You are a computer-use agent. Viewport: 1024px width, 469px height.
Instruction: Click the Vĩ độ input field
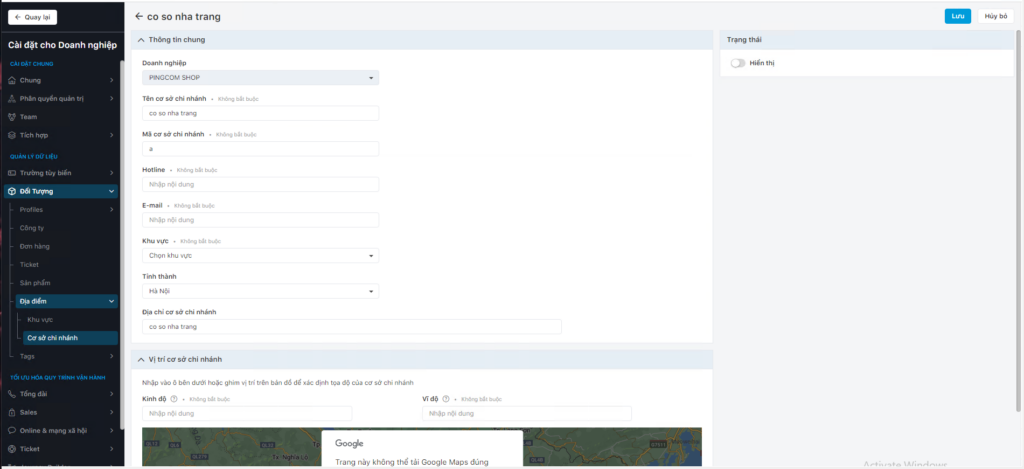[527, 413]
